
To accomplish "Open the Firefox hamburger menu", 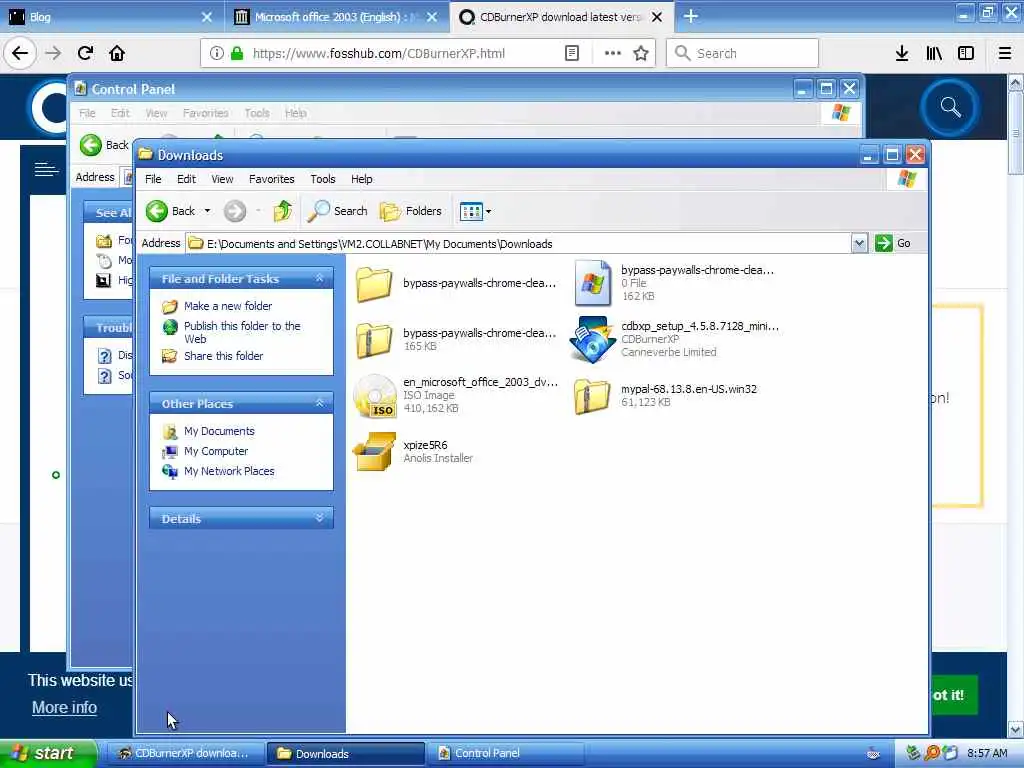I will tap(1004, 53).
